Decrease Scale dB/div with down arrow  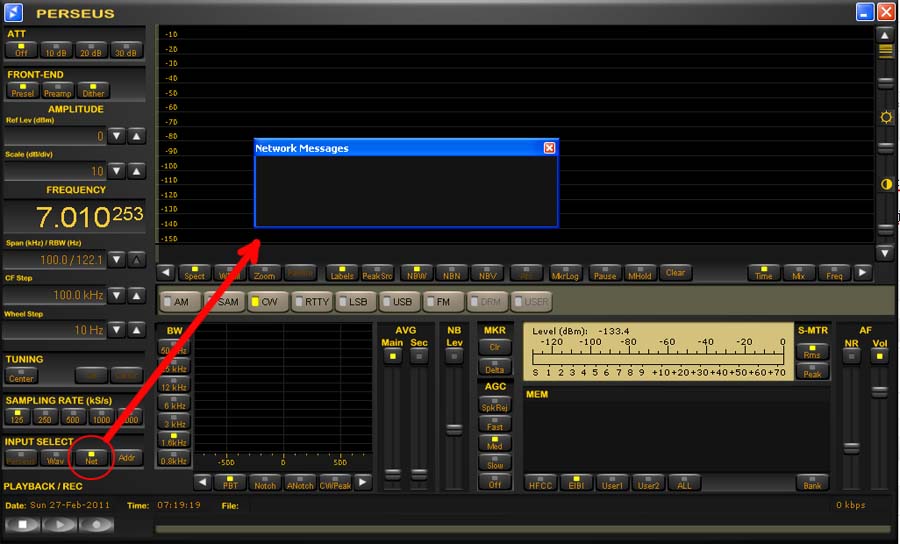coord(117,171)
